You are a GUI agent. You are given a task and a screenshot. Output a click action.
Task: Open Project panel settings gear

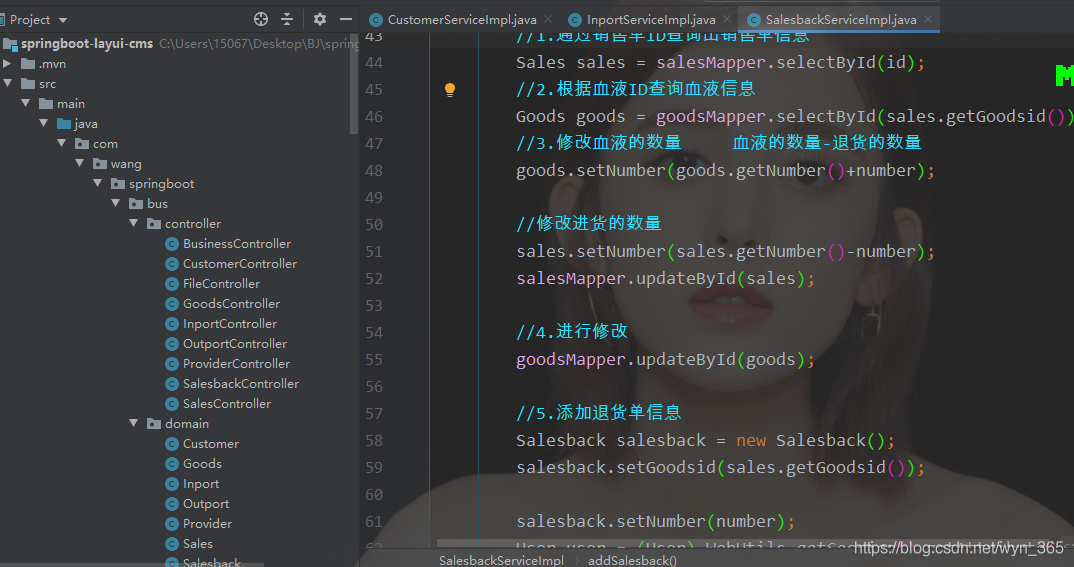pos(320,19)
